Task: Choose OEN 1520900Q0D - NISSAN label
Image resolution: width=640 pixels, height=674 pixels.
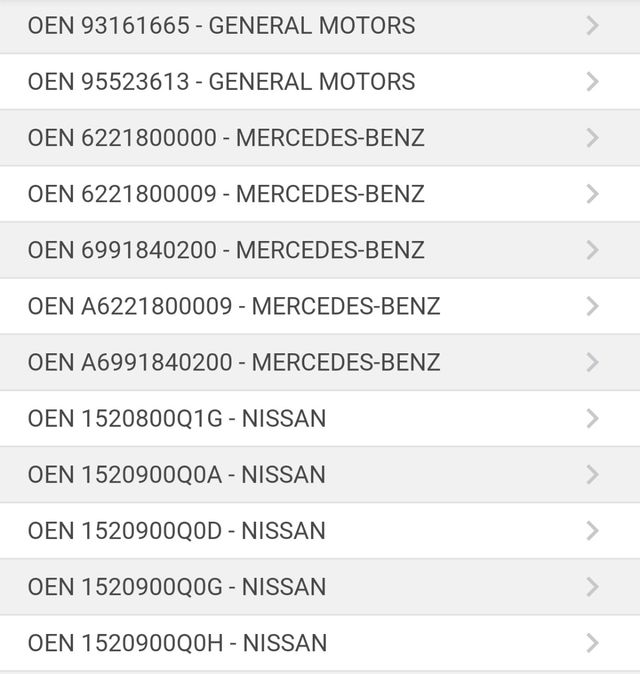Action: pos(177,530)
